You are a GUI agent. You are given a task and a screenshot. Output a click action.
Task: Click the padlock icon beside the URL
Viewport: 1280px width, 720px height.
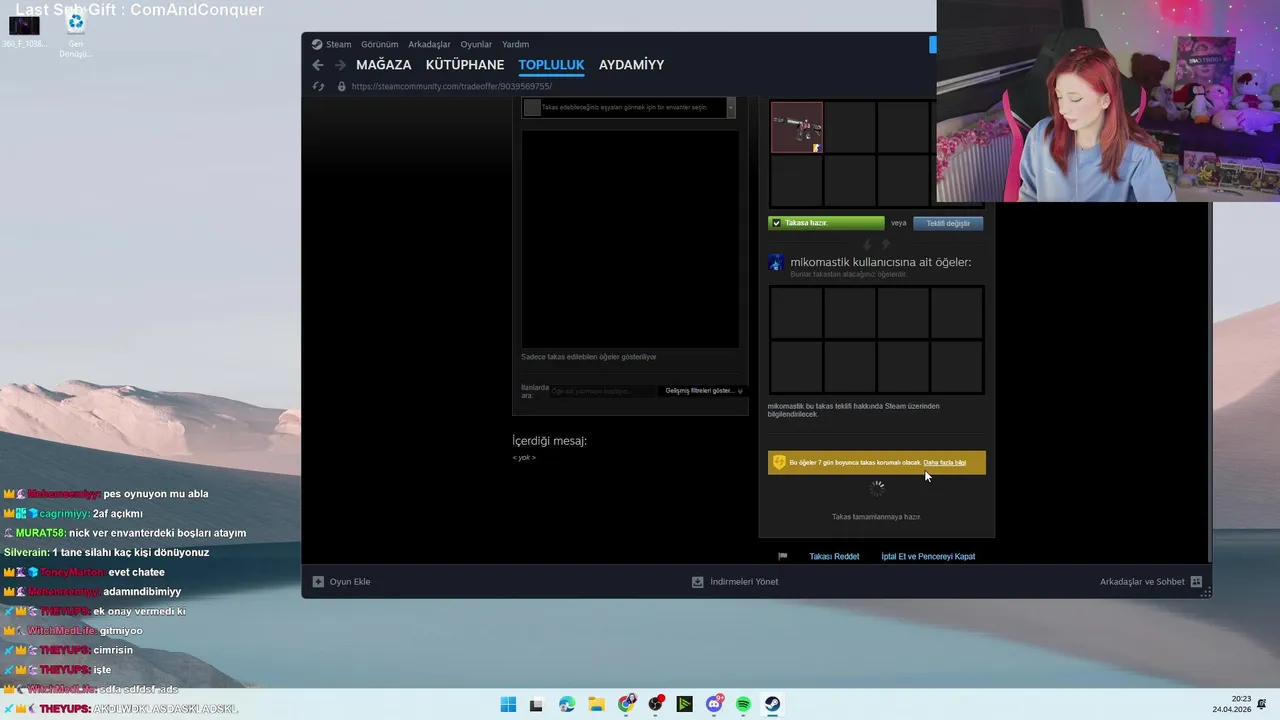[x=342, y=86]
